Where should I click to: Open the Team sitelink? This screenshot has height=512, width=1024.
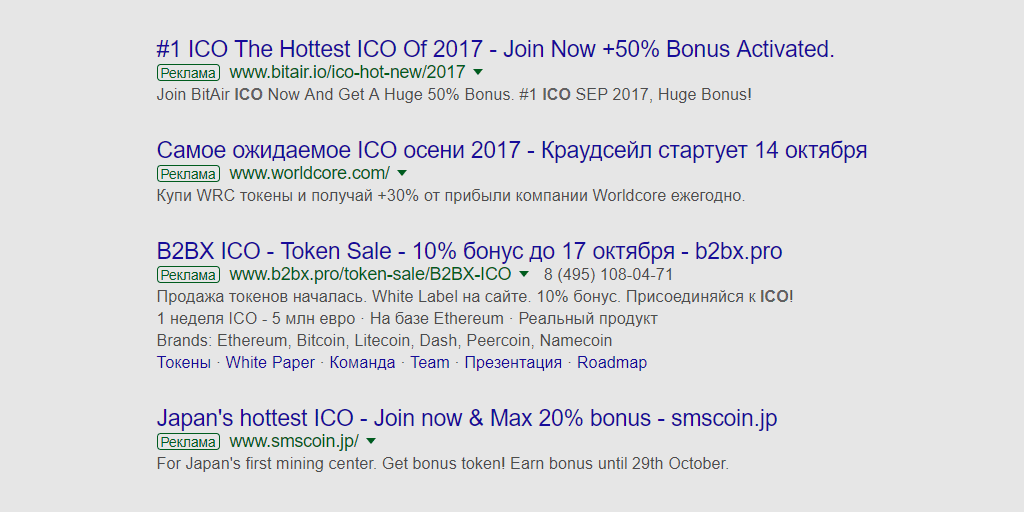pyautogui.click(x=430, y=362)
